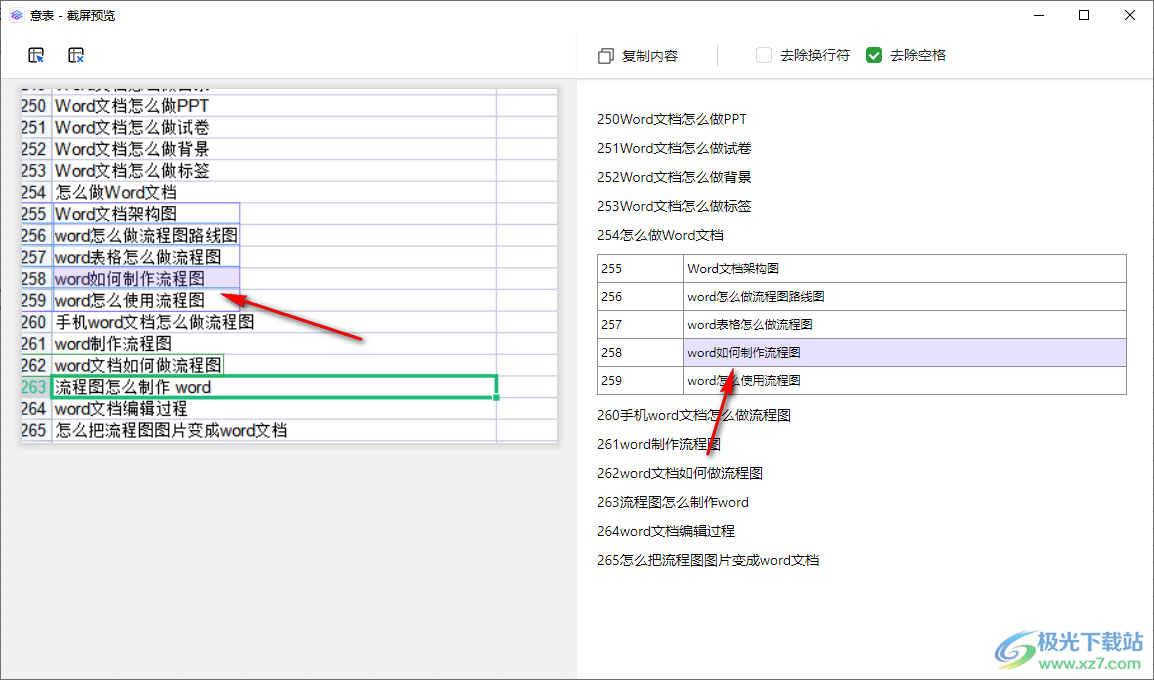The height and width of the screenshot is (680, 1154).
Task: Click result table cell 256
Action: (x=640, y=297)
